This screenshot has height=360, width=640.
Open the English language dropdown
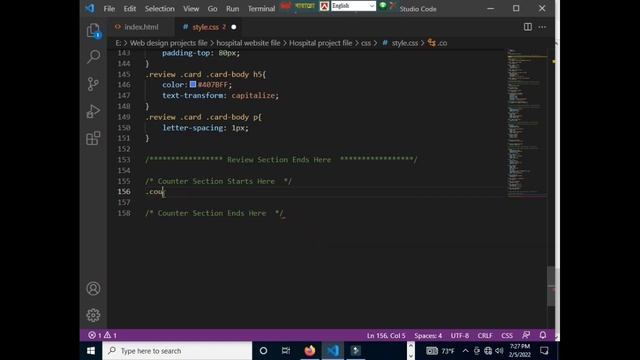coord(353,6)
